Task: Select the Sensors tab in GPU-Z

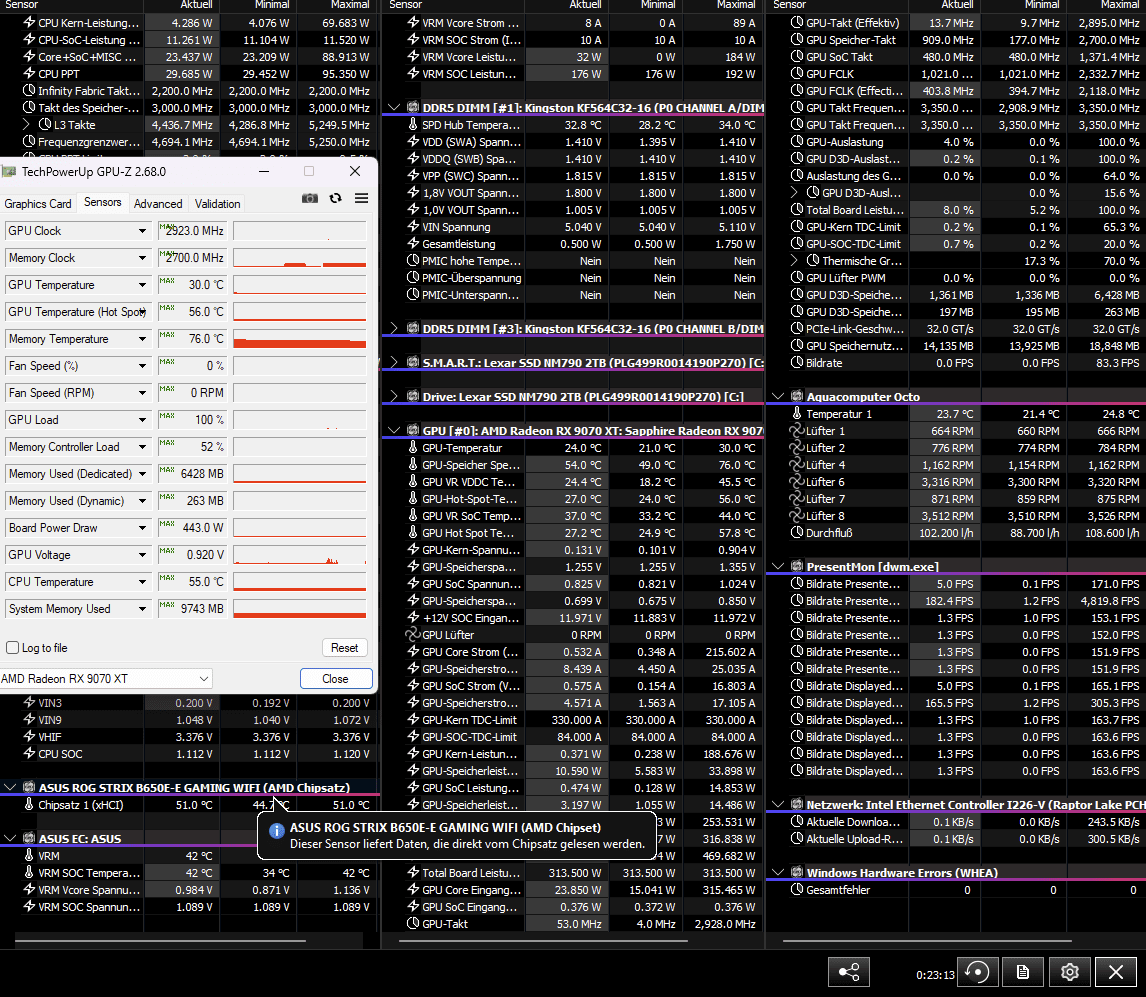Action: (x=103, y=202)
